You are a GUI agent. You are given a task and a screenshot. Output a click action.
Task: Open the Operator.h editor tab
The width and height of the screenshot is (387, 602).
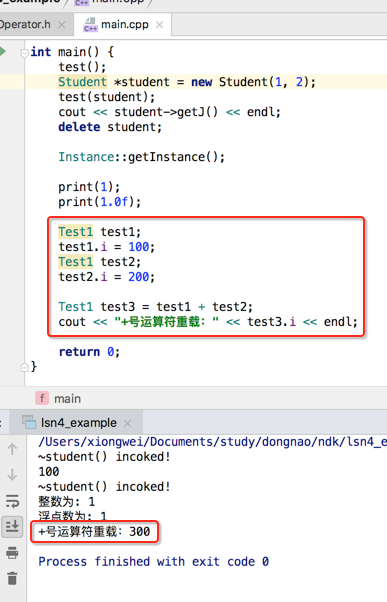[x=25, y=25]
